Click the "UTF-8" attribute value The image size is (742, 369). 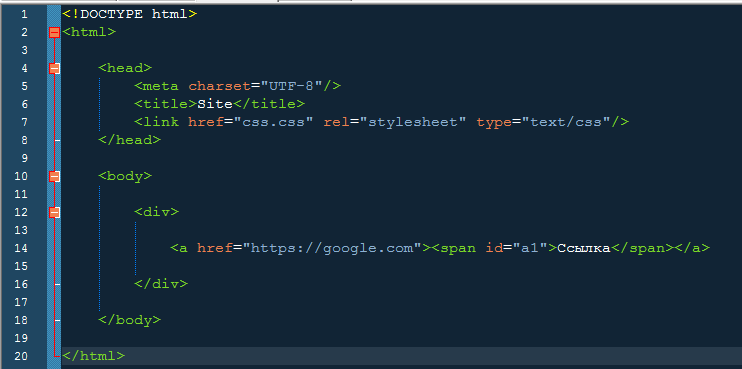pos(291,86)
